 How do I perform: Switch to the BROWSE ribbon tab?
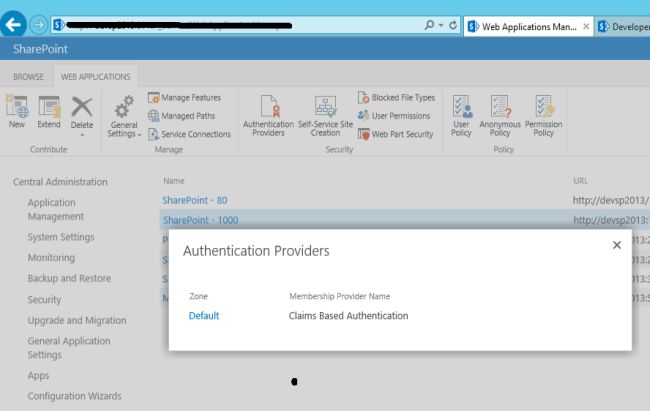pyautogui.click(x=28, y=77)
